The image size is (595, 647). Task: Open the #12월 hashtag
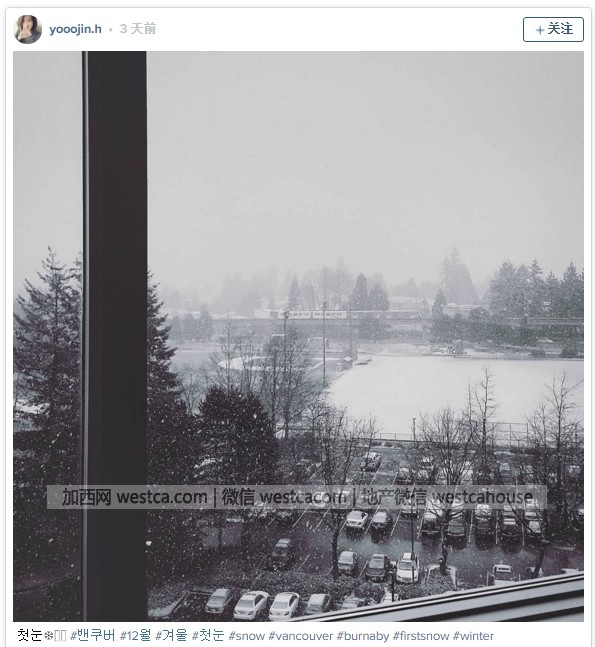point(135,635)
